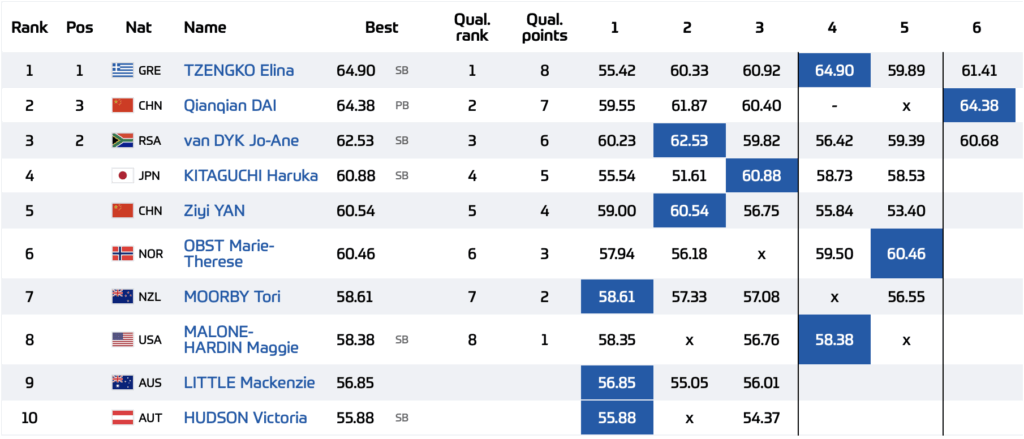1024x439 pixels.
Task: Click the South Africa flag icon
Action: pyautogui.click(x=122, y=141)
